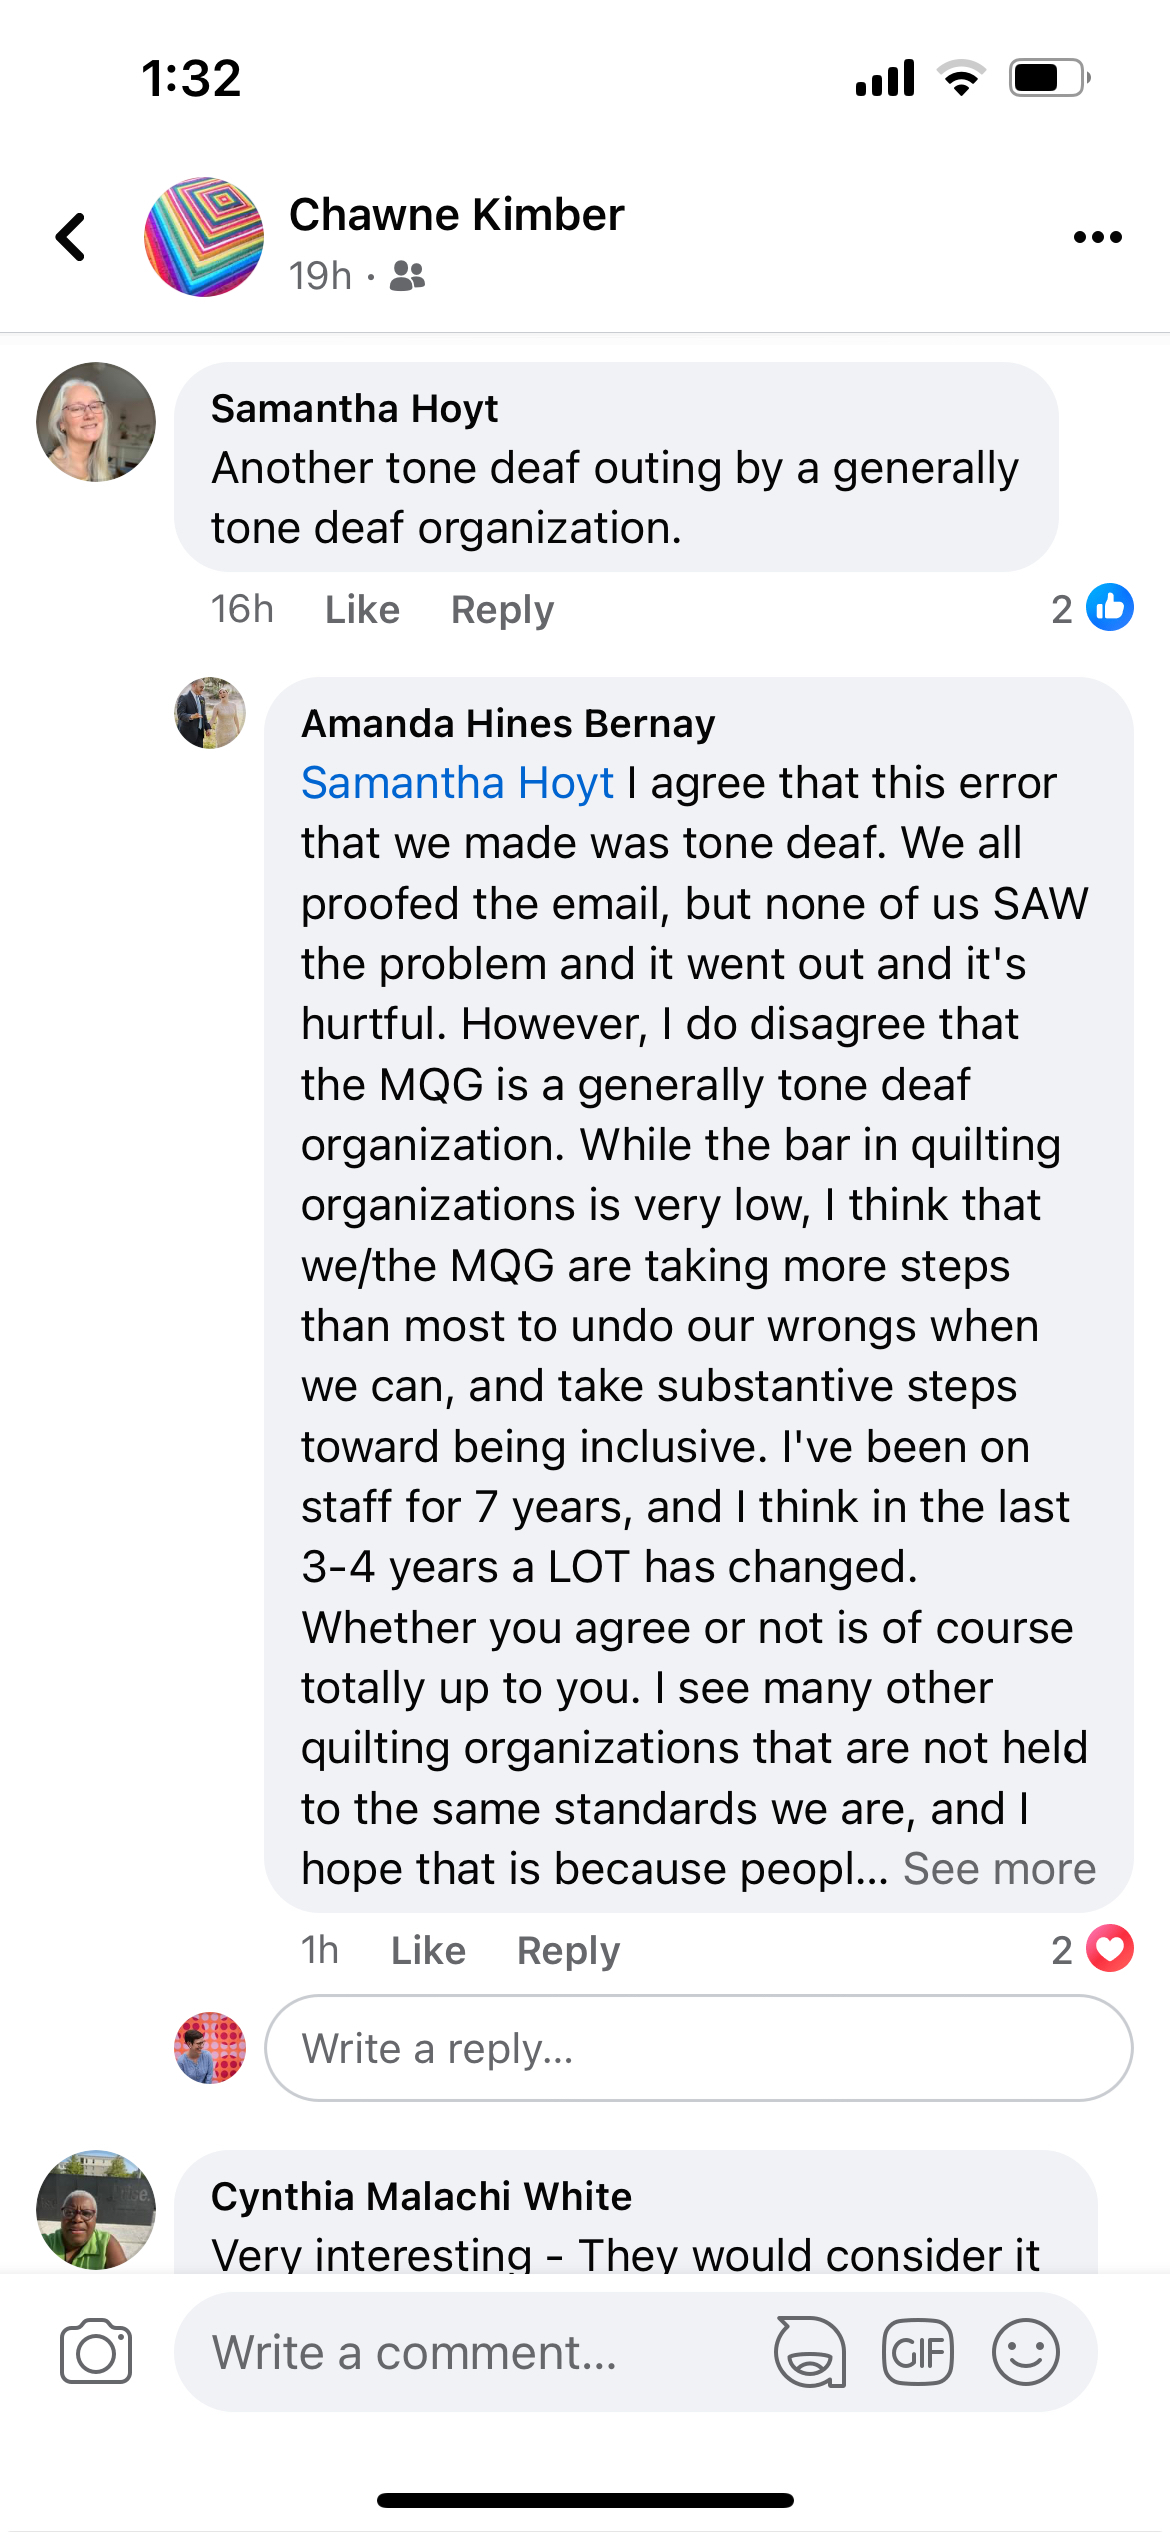Like Amanda Hines Bernay's reply

(x=428, y=1950)
